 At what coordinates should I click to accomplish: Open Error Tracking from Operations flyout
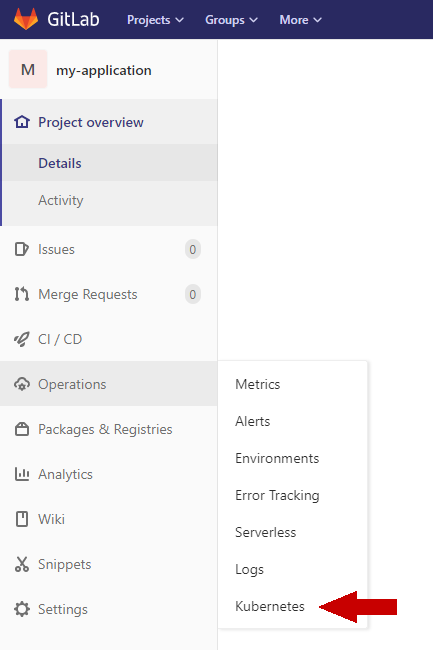pyautogui.click(x=277, y=495)
